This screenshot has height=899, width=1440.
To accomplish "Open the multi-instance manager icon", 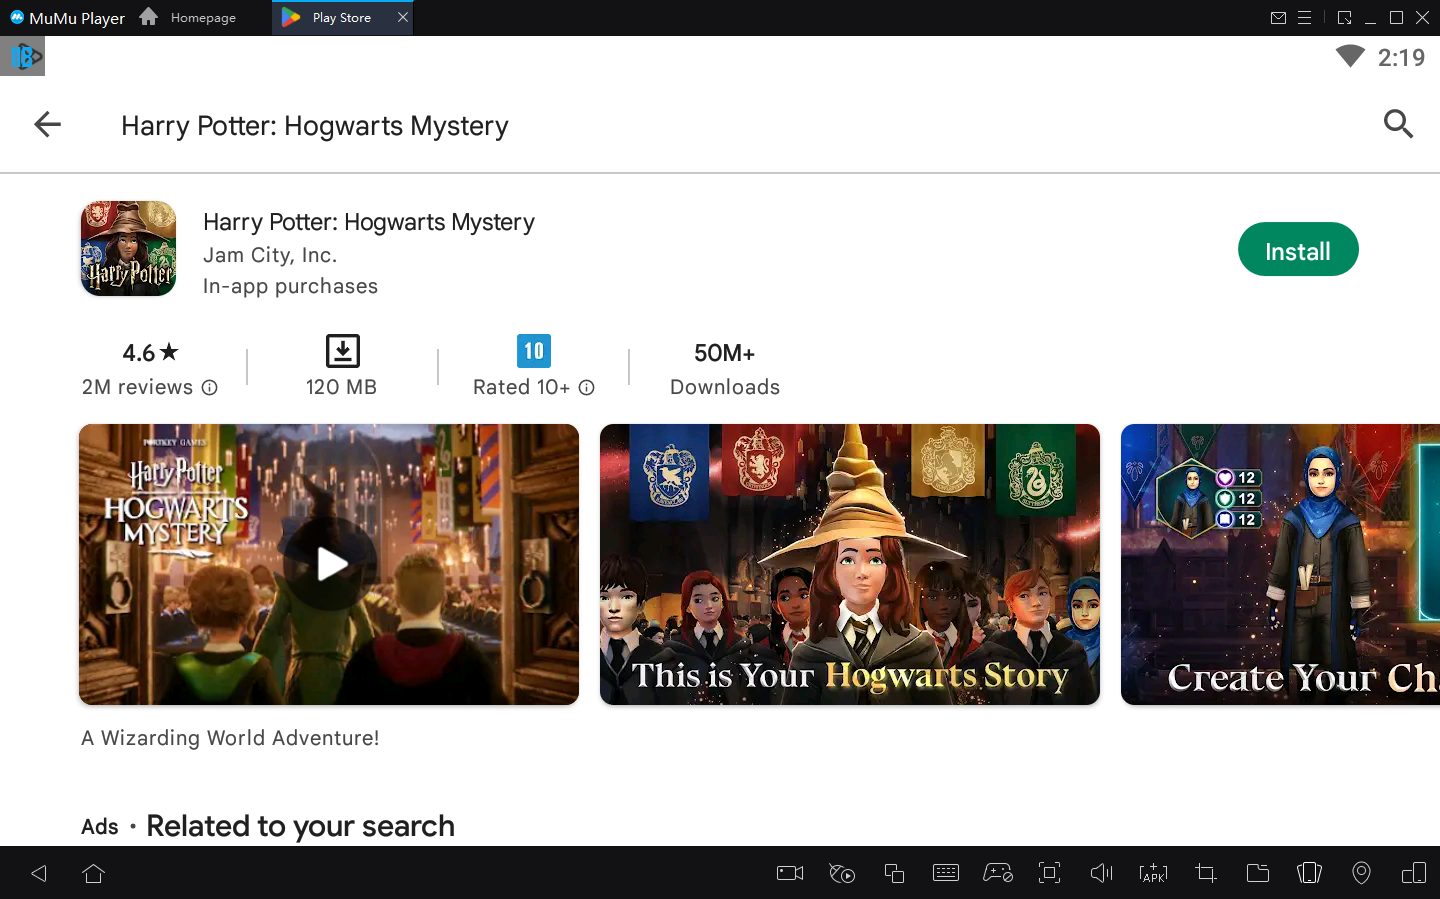I will [x=894, y=873].
